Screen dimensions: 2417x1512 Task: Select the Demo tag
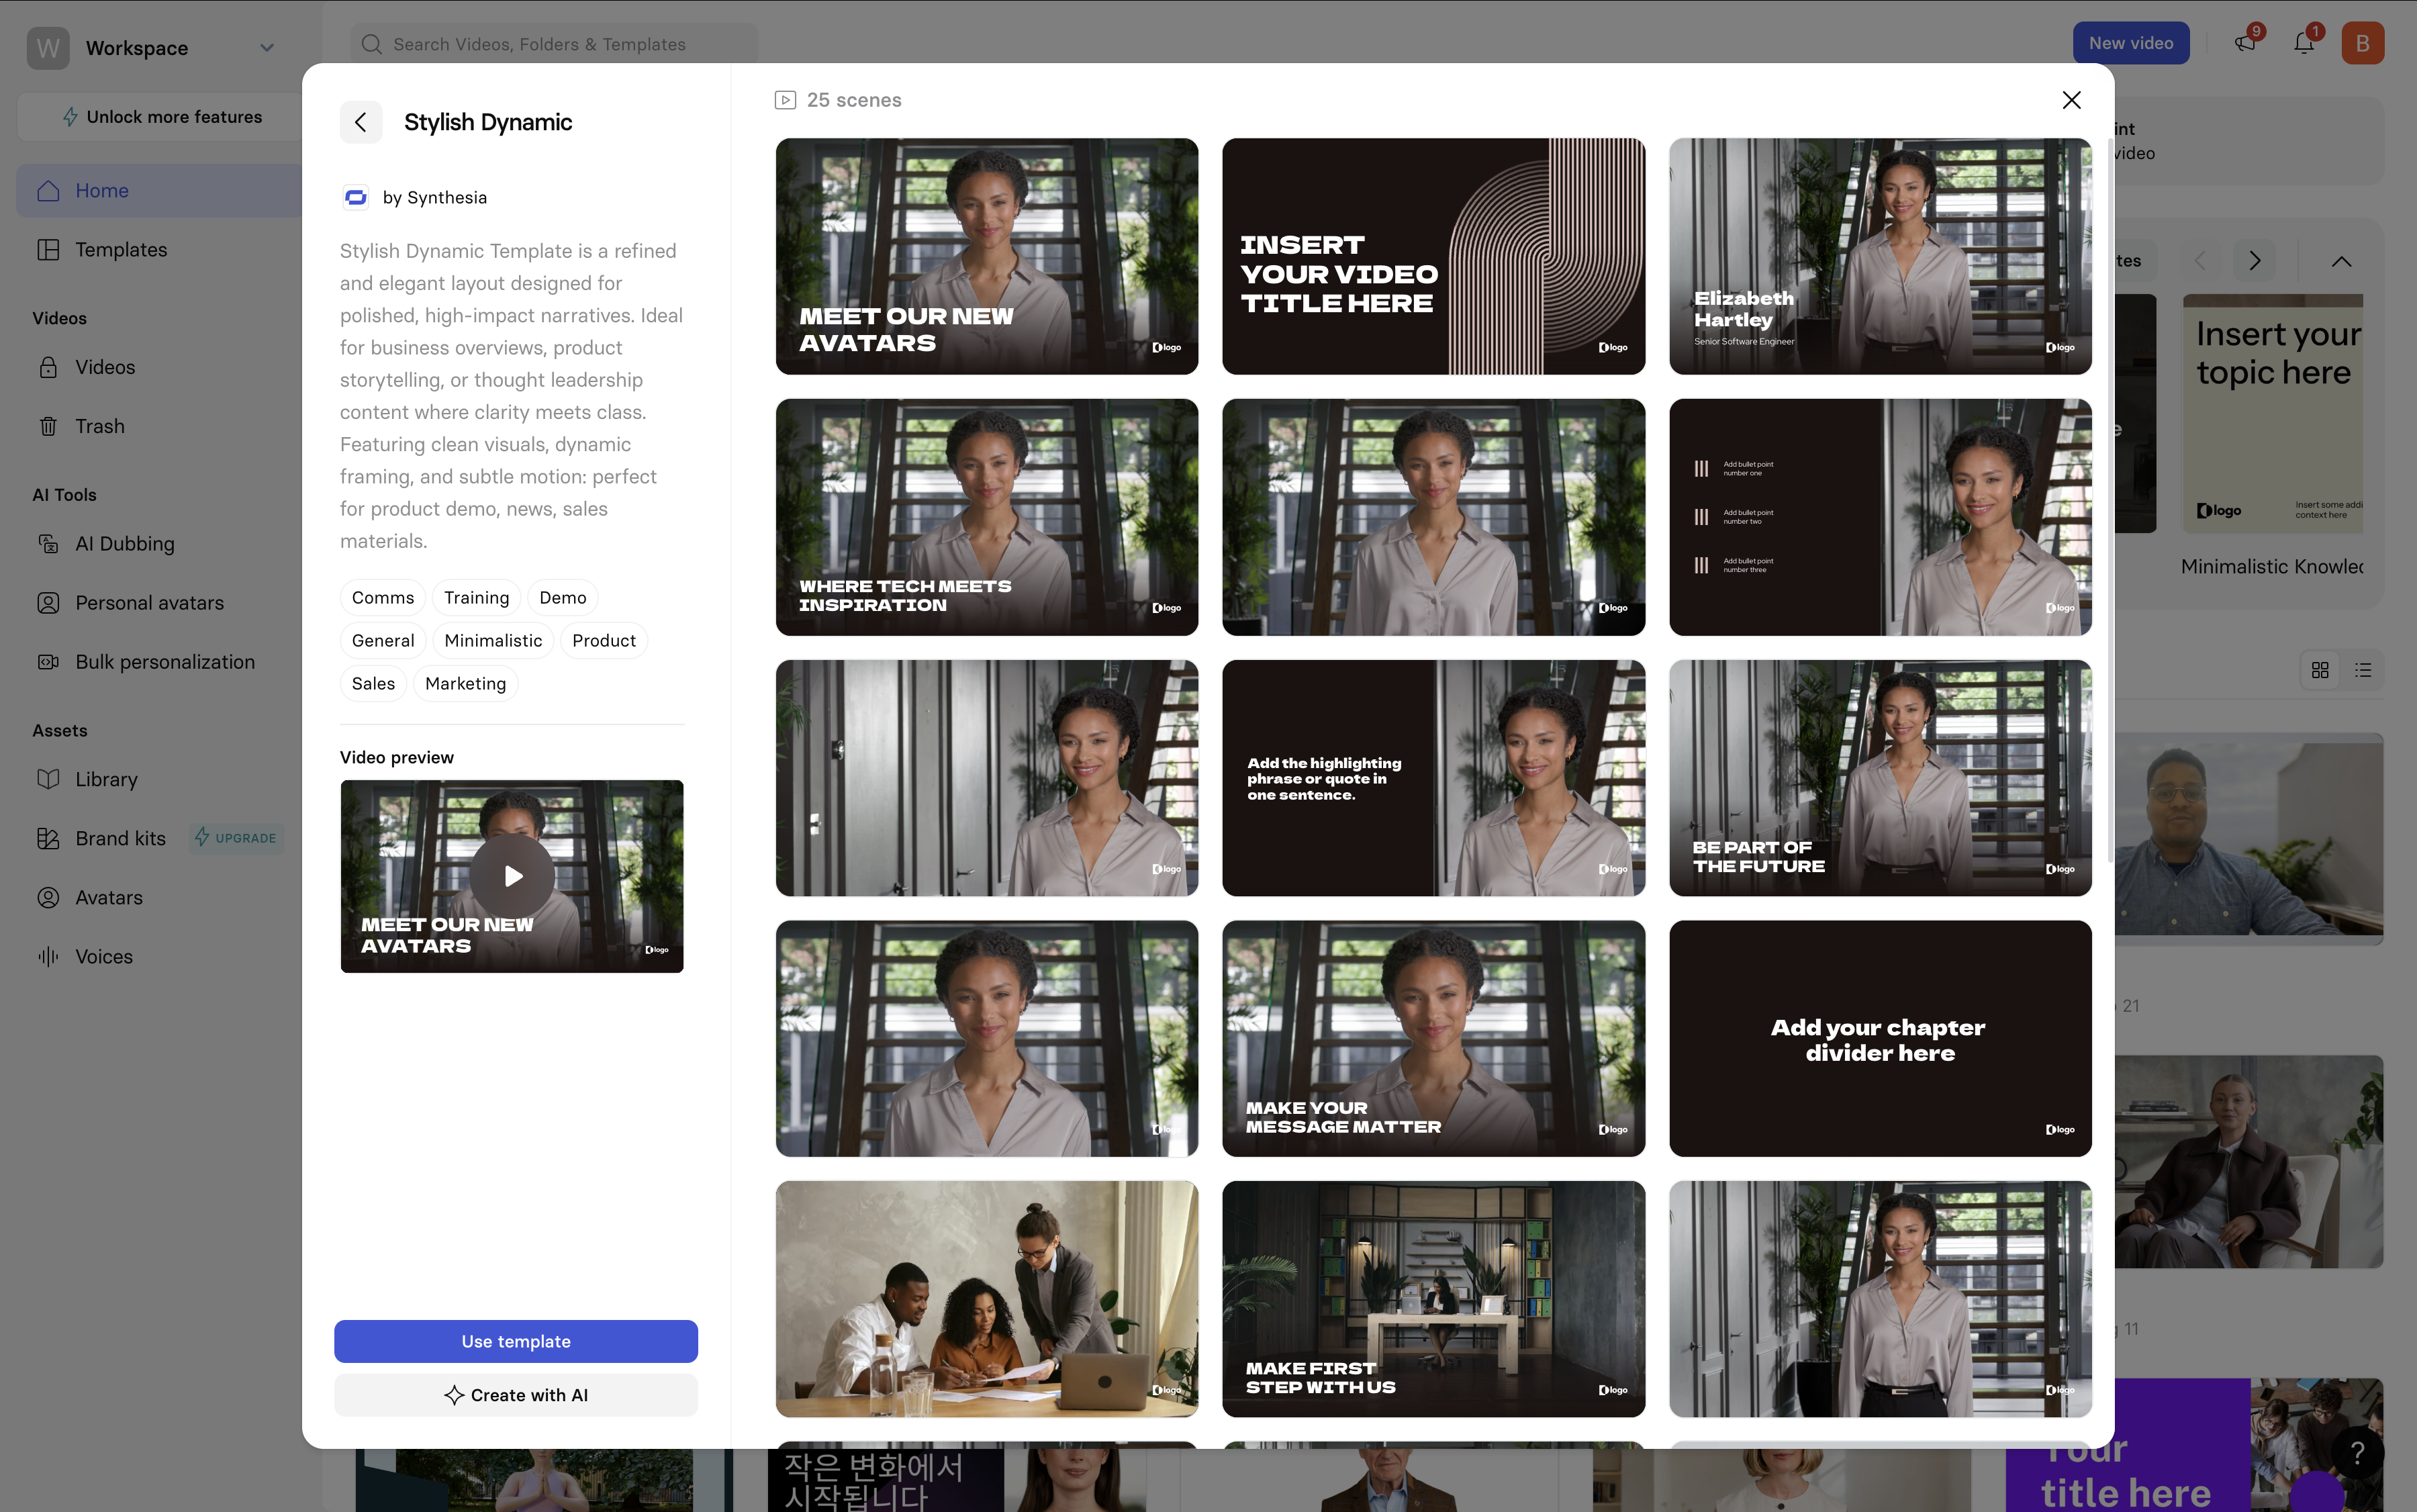click(563, 597)
